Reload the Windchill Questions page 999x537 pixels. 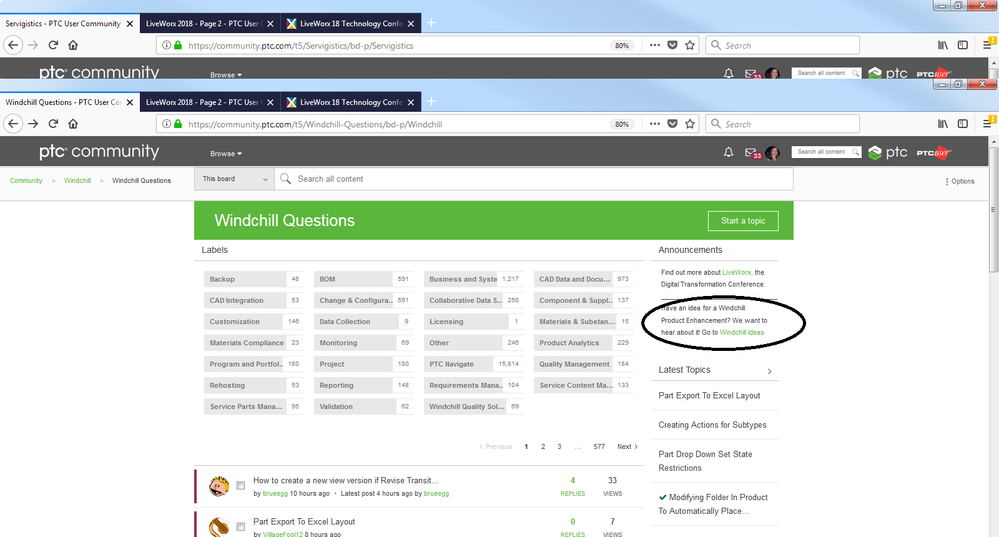(54, 124)
